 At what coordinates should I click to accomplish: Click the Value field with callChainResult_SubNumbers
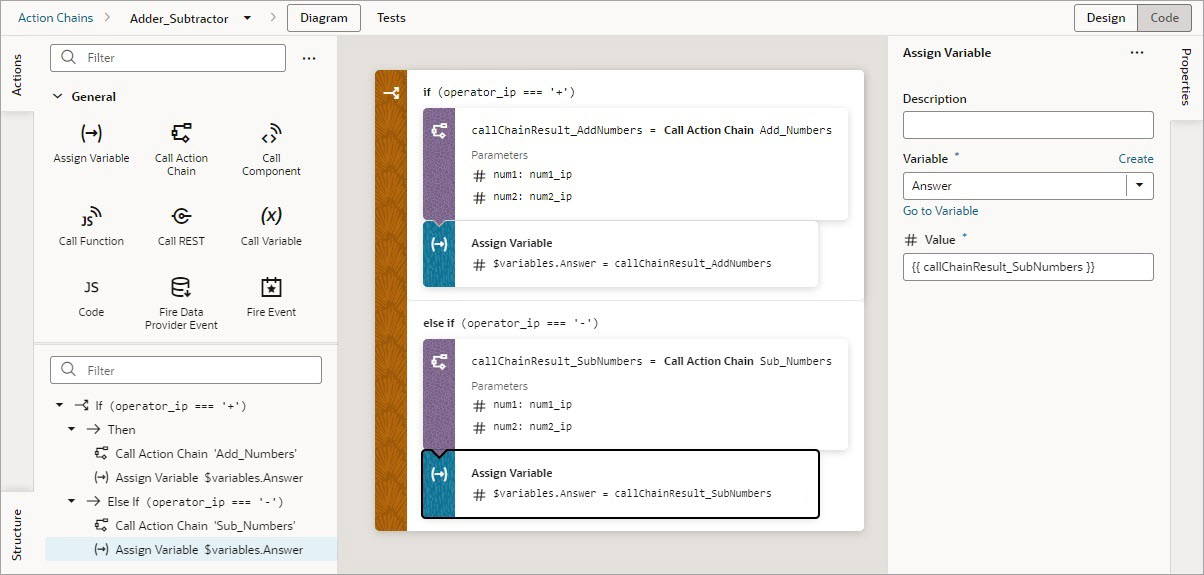click(x=1028, y=267)
